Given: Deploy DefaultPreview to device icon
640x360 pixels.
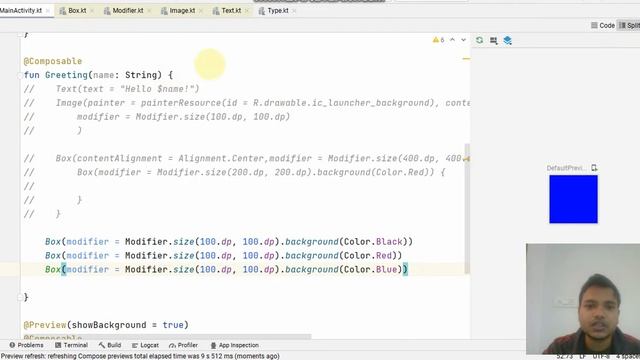Looking at the screenshot, I should tap(594, 168).
